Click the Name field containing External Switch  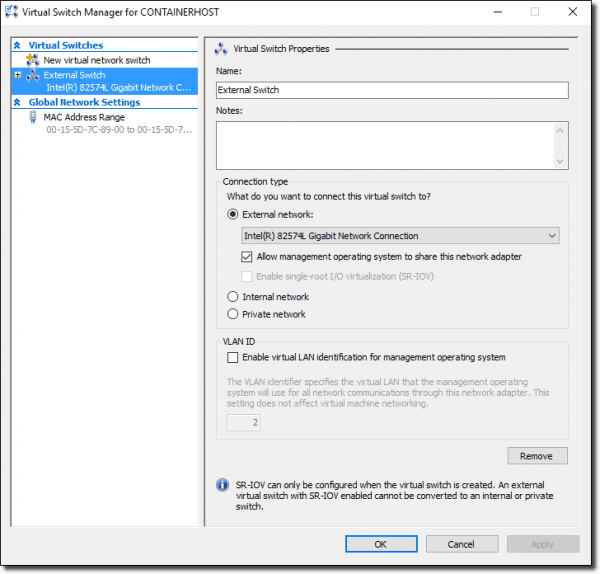(x=392, y=90)
